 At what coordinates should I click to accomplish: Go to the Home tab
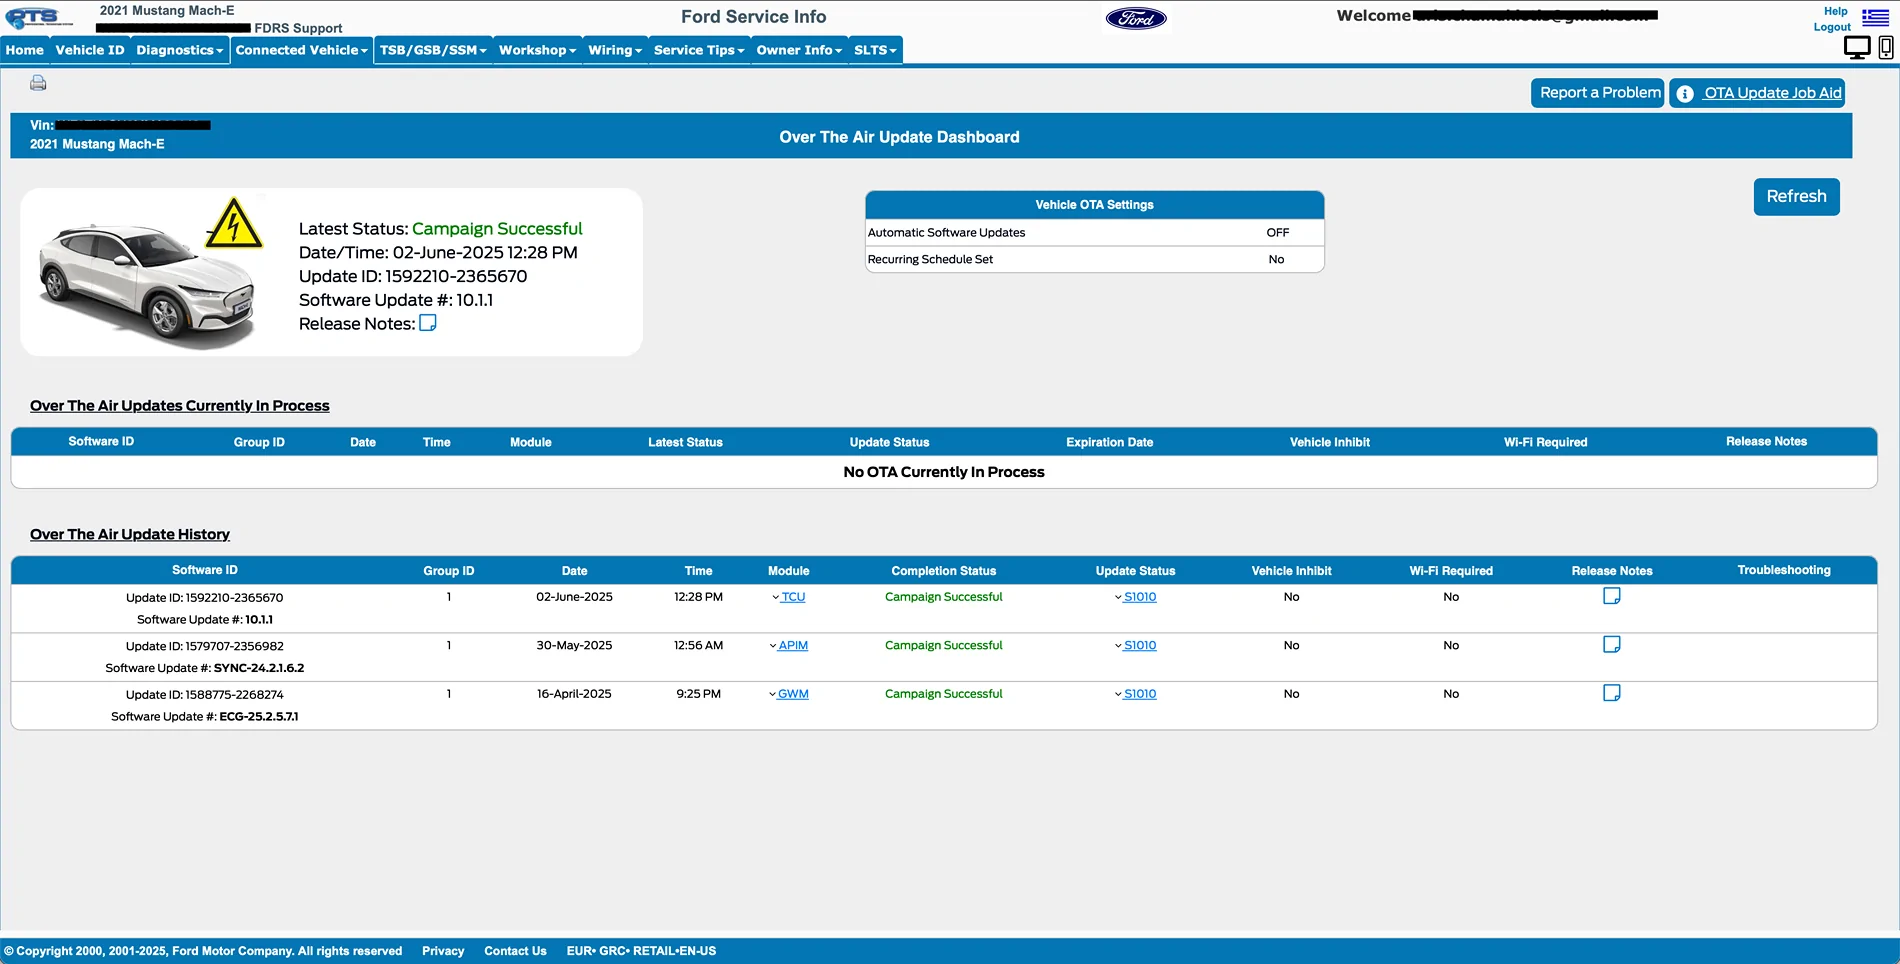(x=25, y=50)
